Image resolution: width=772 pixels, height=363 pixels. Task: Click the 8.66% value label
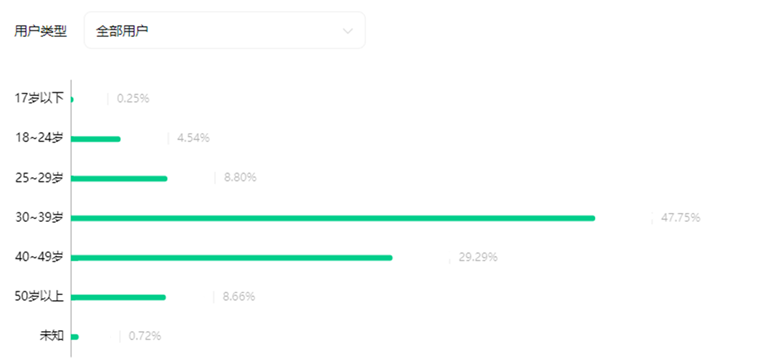click(x=239, y=297)
